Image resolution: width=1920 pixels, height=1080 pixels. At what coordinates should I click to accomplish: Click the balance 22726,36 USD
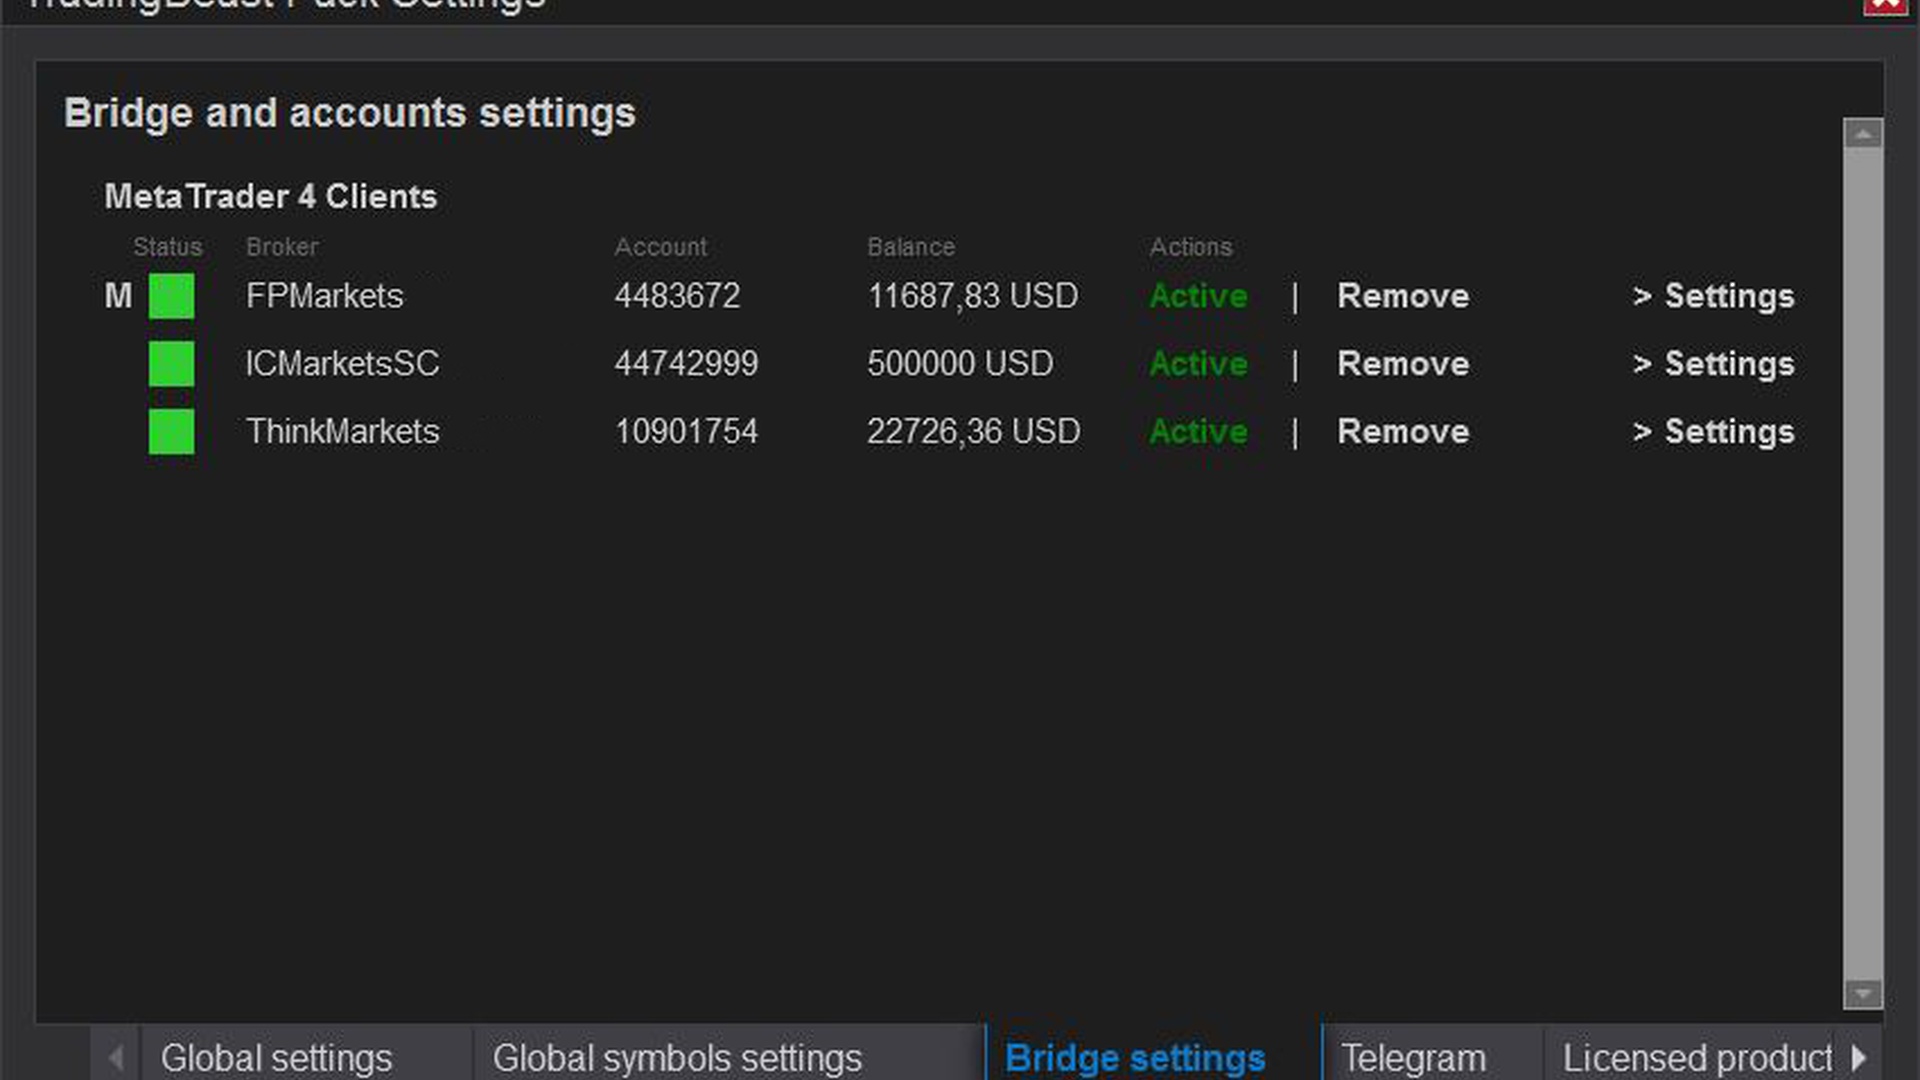973,432
